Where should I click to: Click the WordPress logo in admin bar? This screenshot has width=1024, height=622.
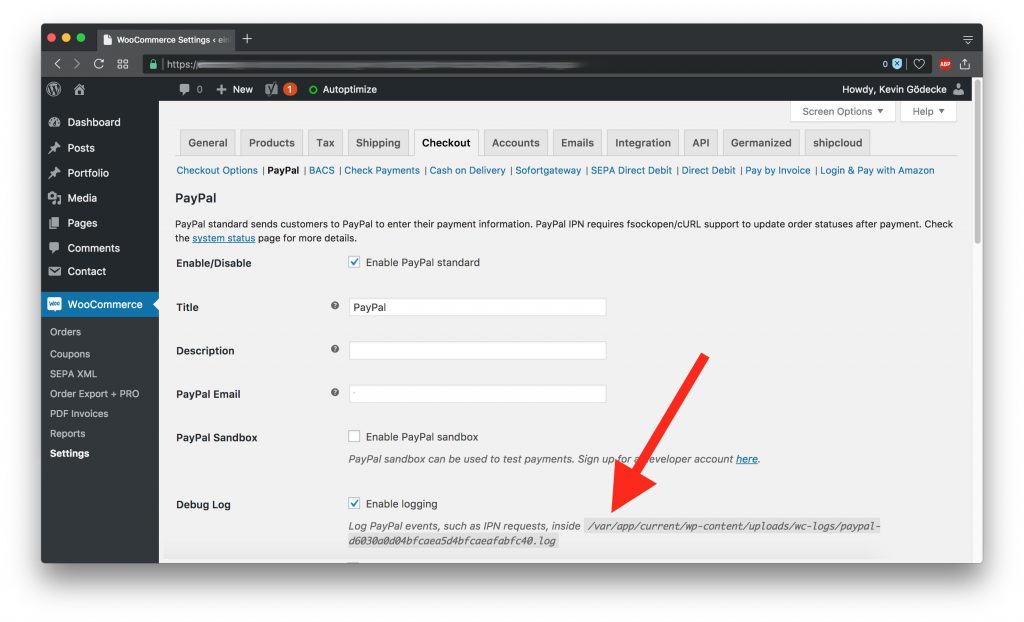[54, 90]
